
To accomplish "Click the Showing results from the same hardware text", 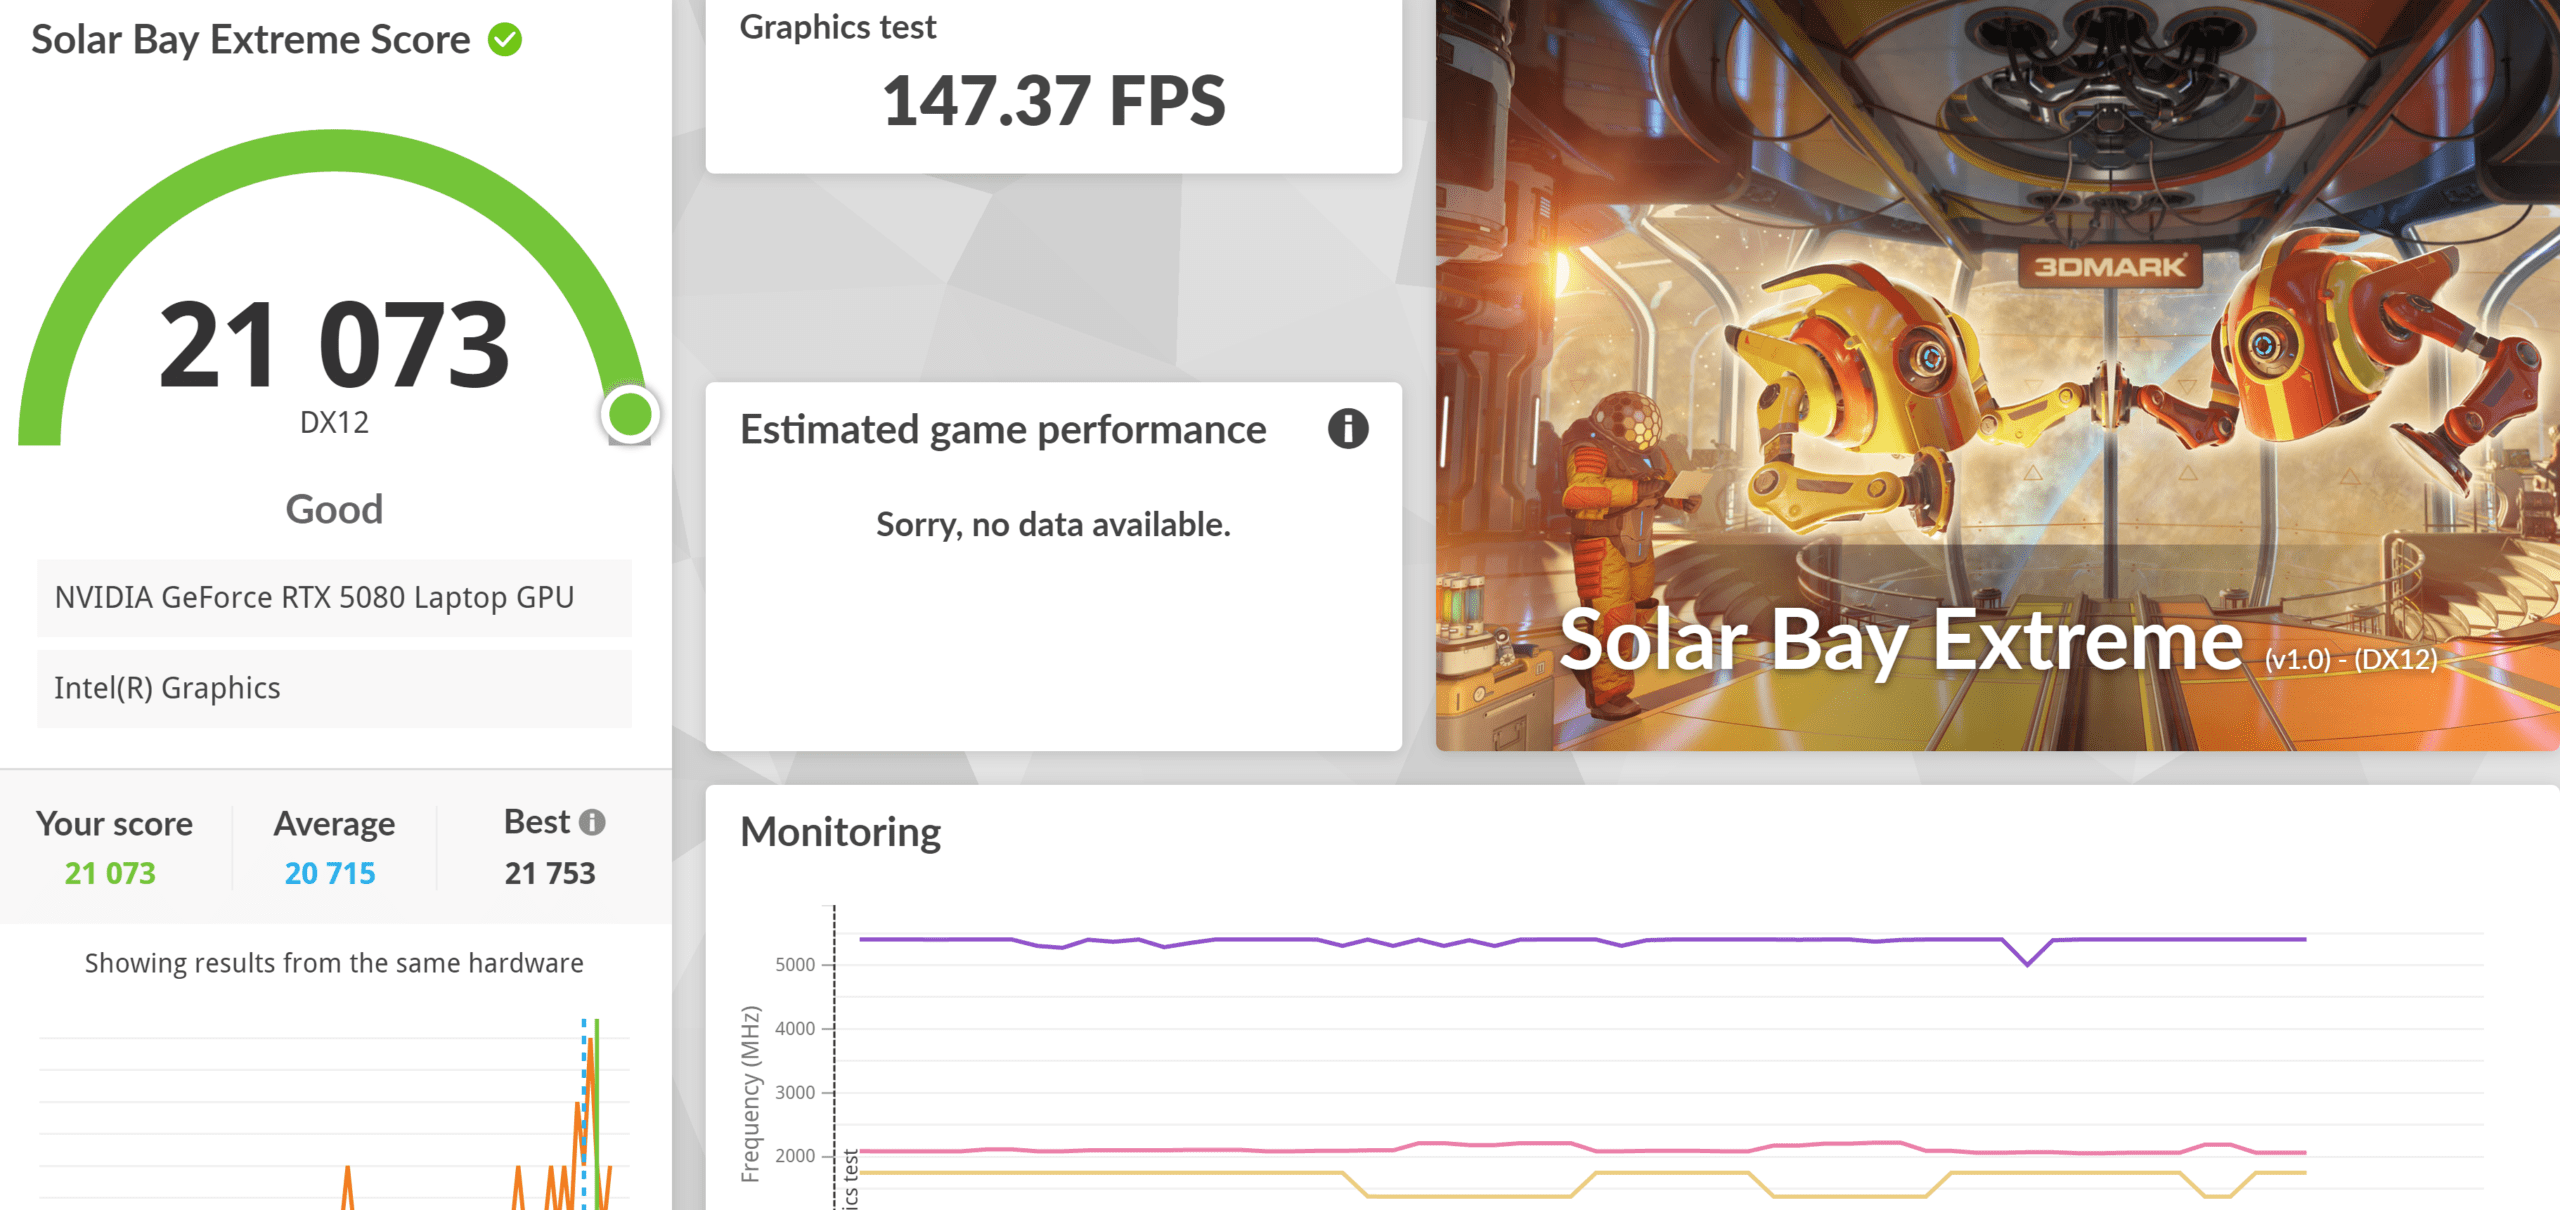I will coord(334,963).
